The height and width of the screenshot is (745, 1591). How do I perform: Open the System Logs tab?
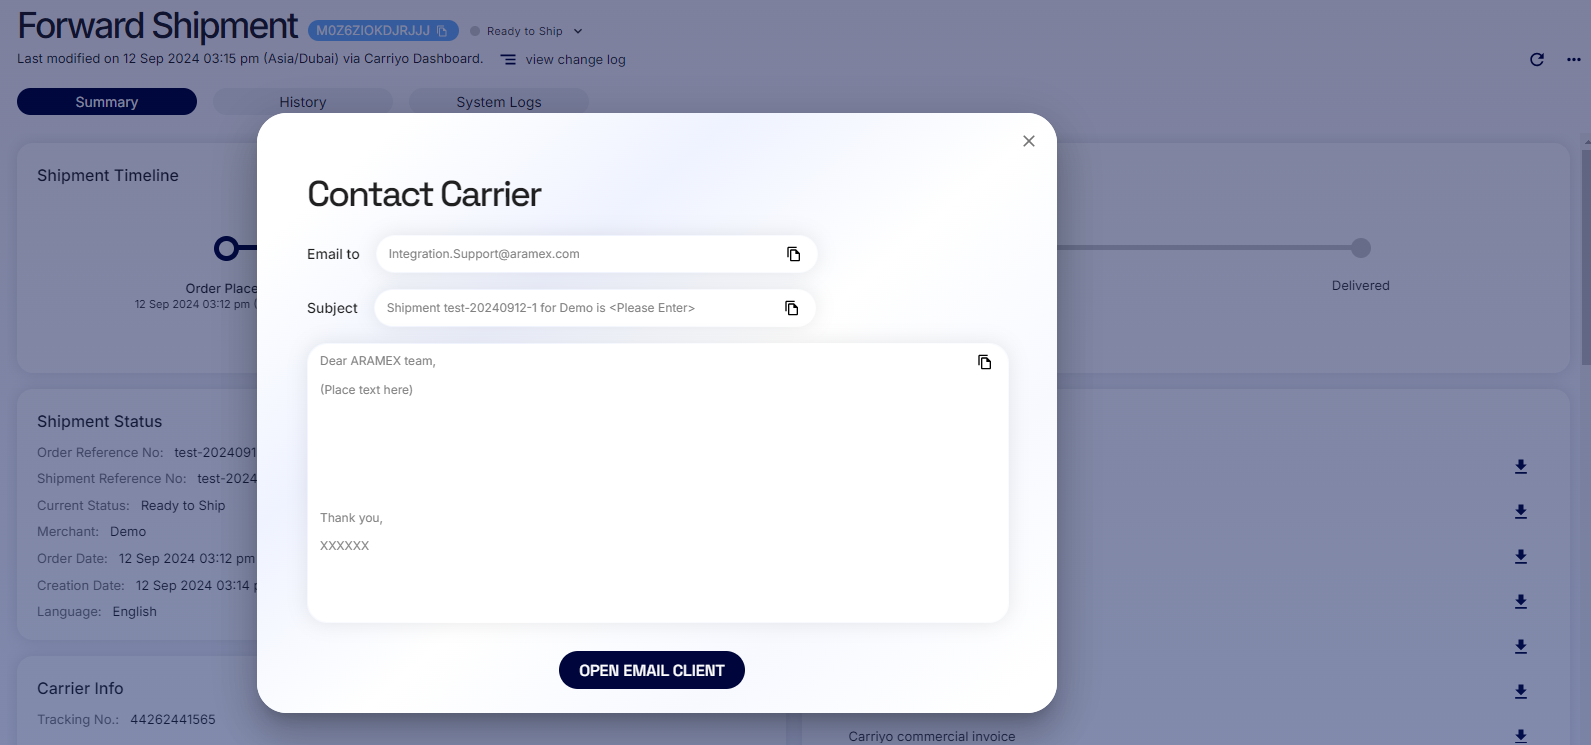coord(498,102)
